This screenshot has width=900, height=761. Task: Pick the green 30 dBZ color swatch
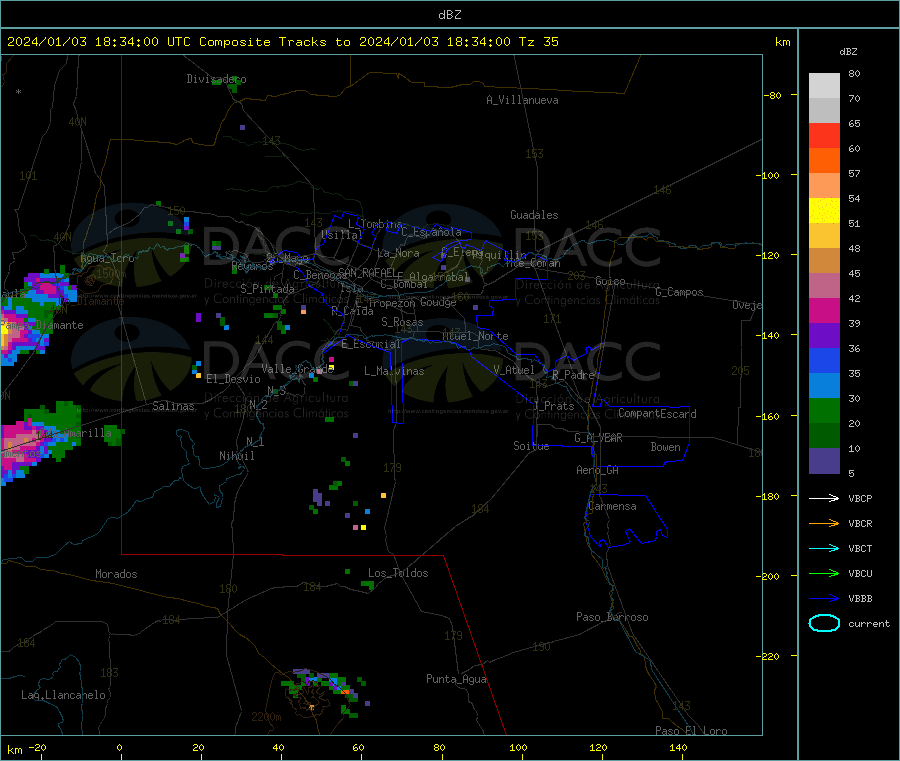(824, 410)
